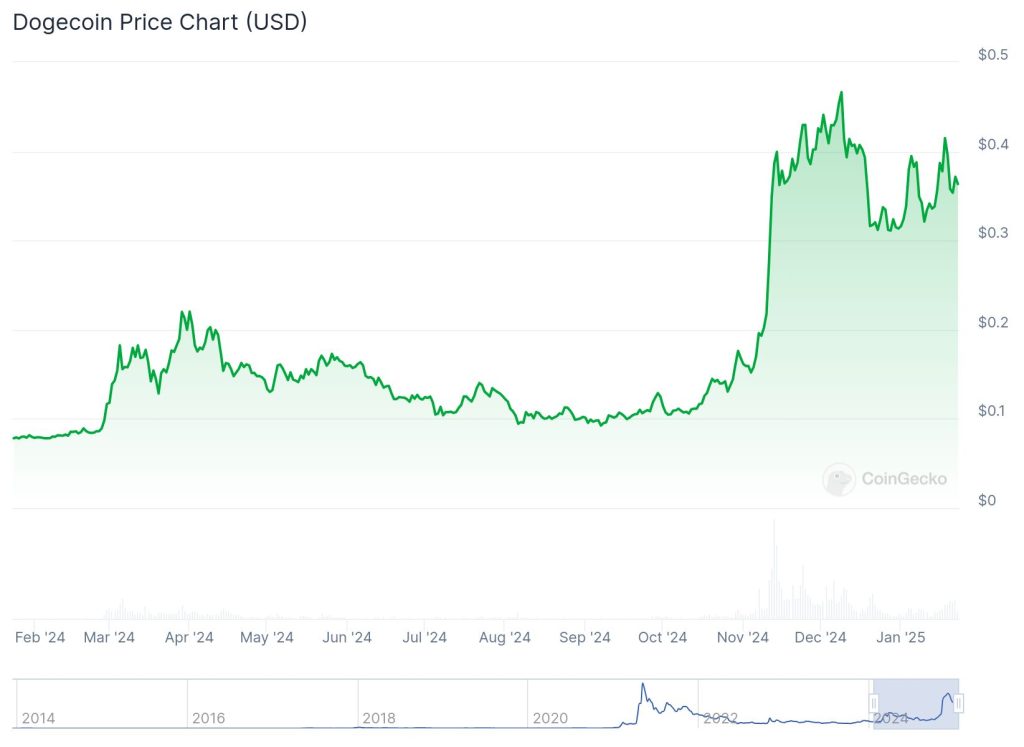Select the 2020 marker in navigator
This screenshot has width=1024, height=747.
click(x=550, y=718)
